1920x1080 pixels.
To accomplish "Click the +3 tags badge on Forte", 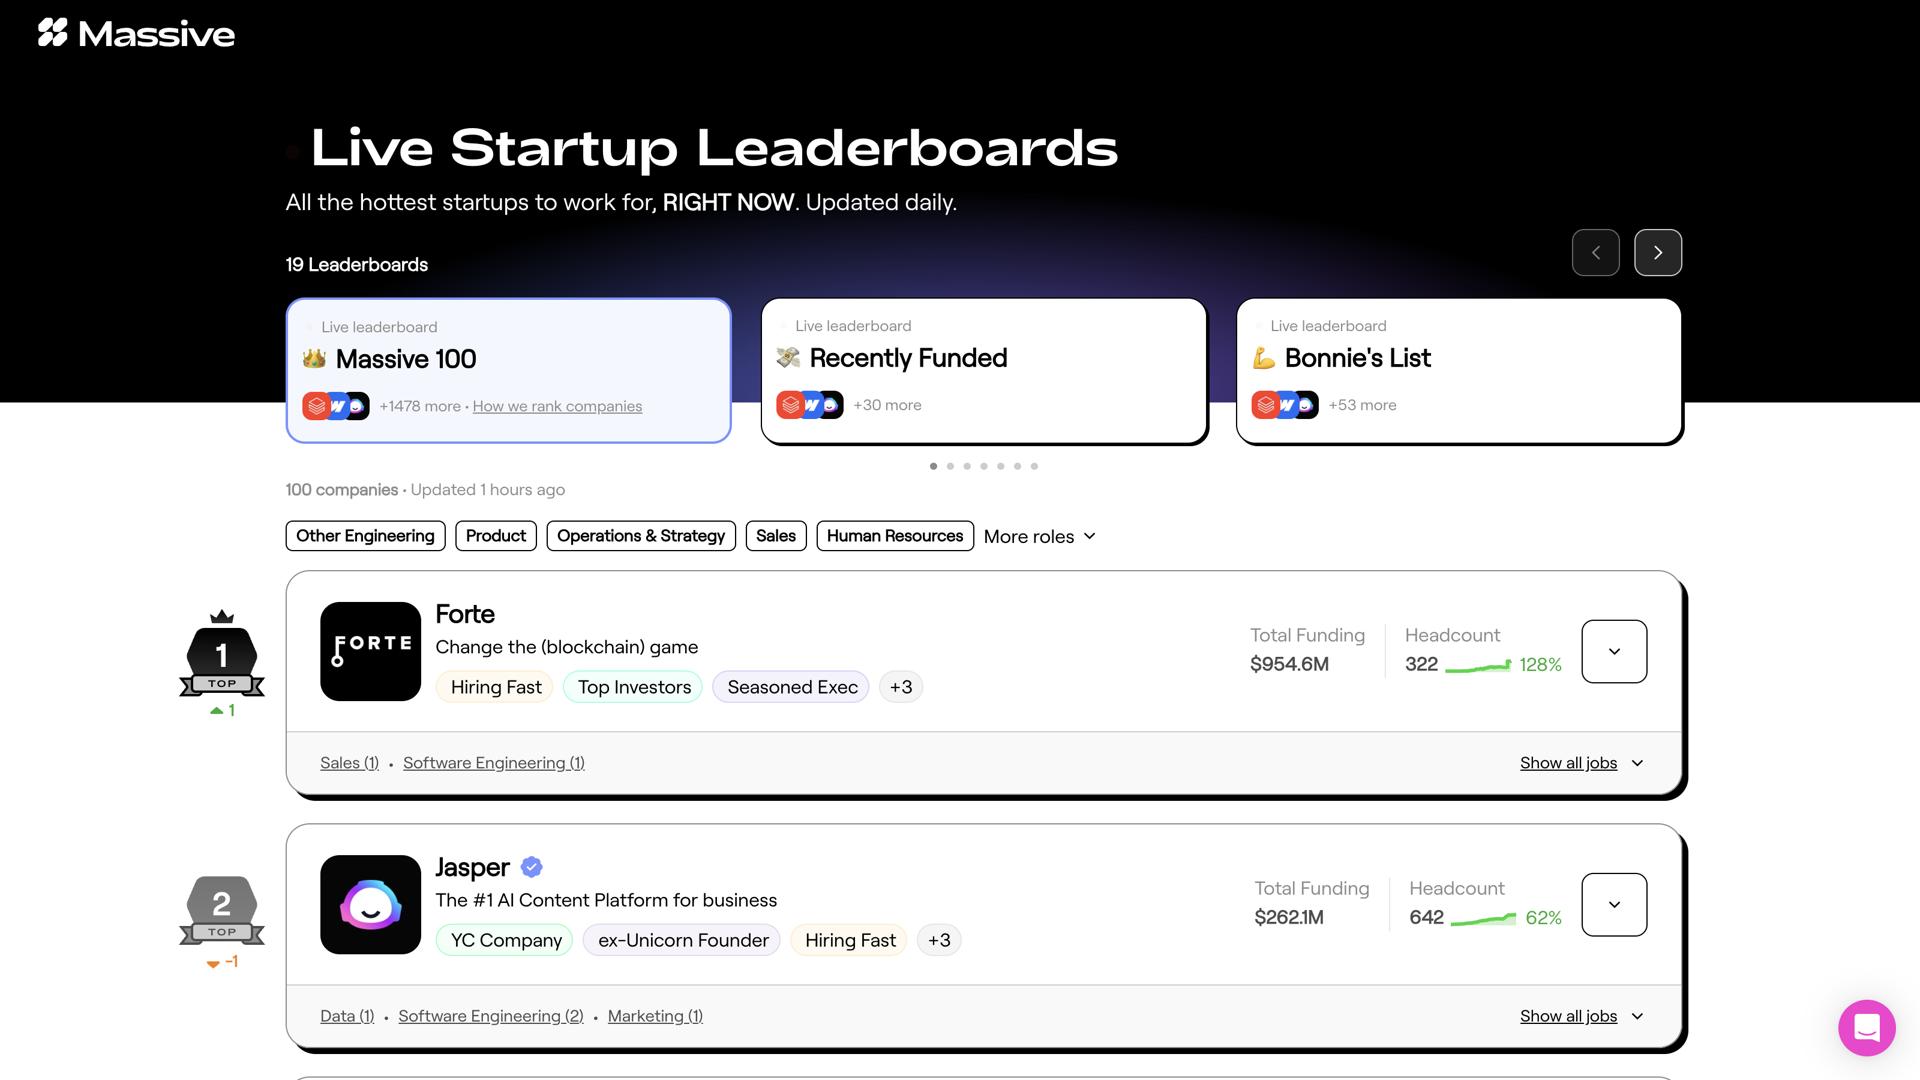I will click(x=900, y=687).
